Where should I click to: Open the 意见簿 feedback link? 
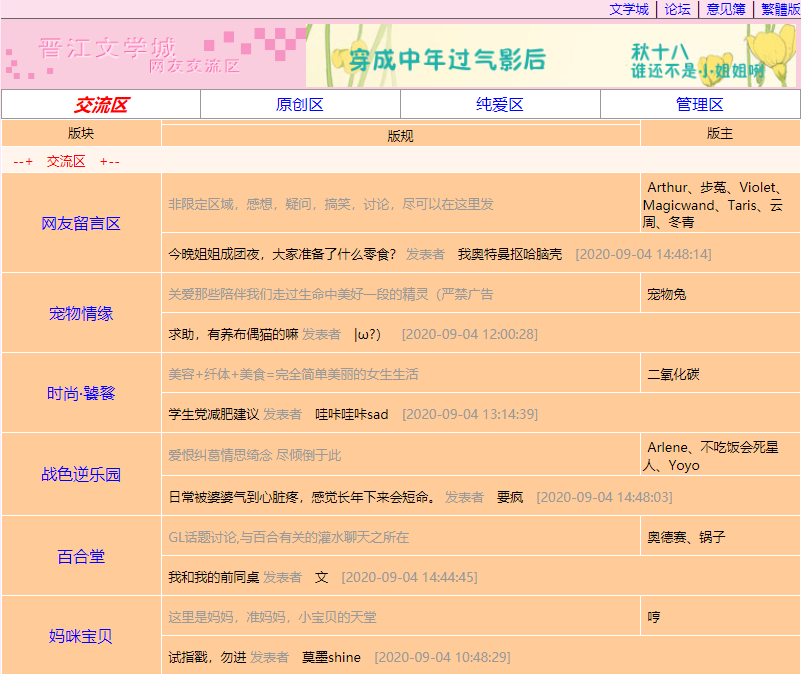coord(726,9)
